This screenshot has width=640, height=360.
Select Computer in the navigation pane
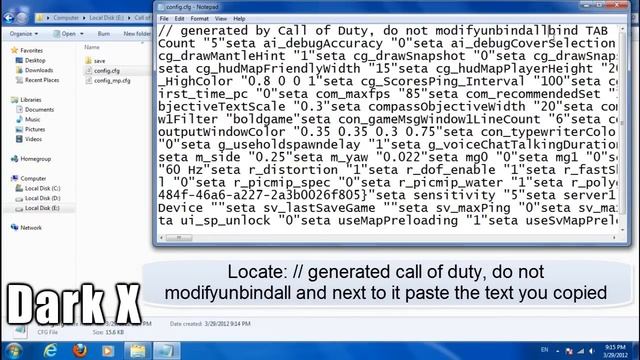pyautogui.click(x=33, y=178)
